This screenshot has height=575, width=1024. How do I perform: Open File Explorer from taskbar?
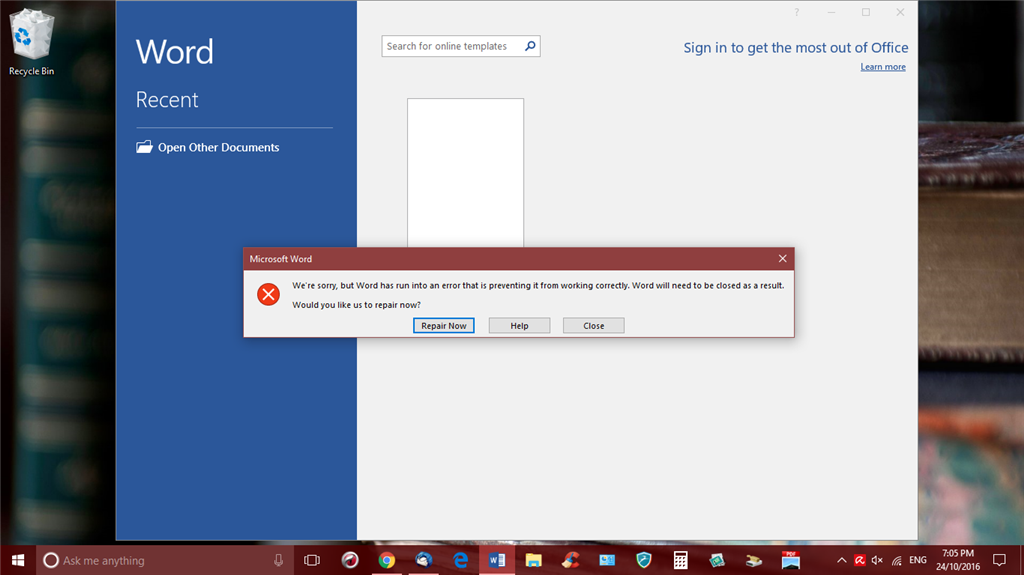[534, 560]
